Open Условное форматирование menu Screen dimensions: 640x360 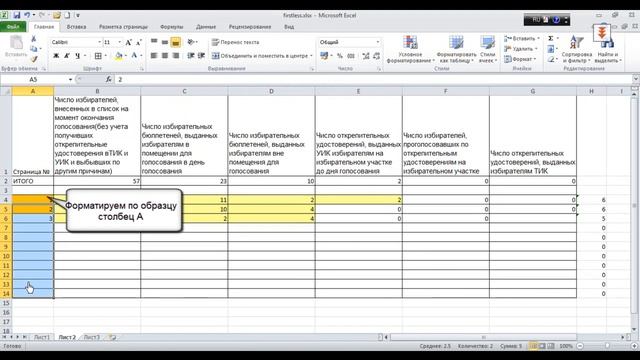click(x=410, y=49)
